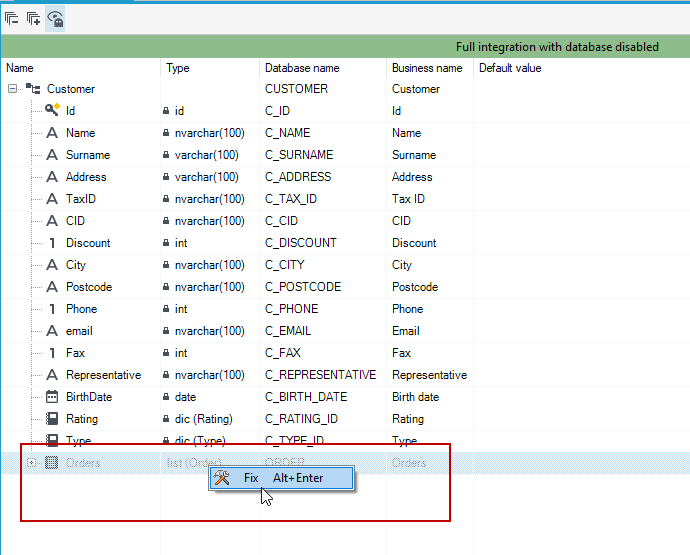Click the Name column header
This screenshot has width=690, height=555.
[81, 68]
